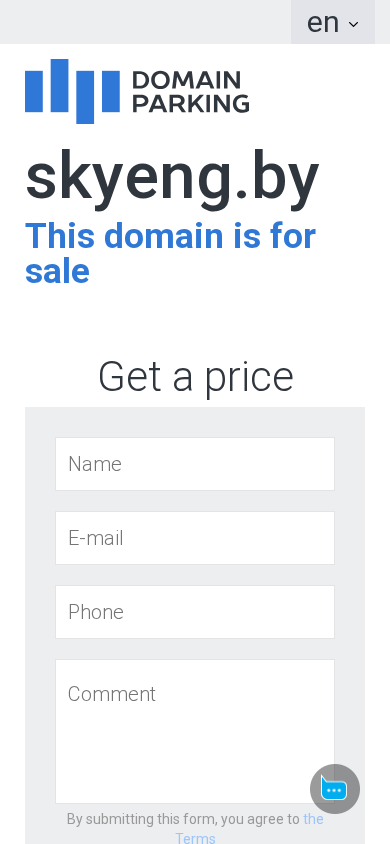Click the "Get a price" heading

click(x=195, y=376)
